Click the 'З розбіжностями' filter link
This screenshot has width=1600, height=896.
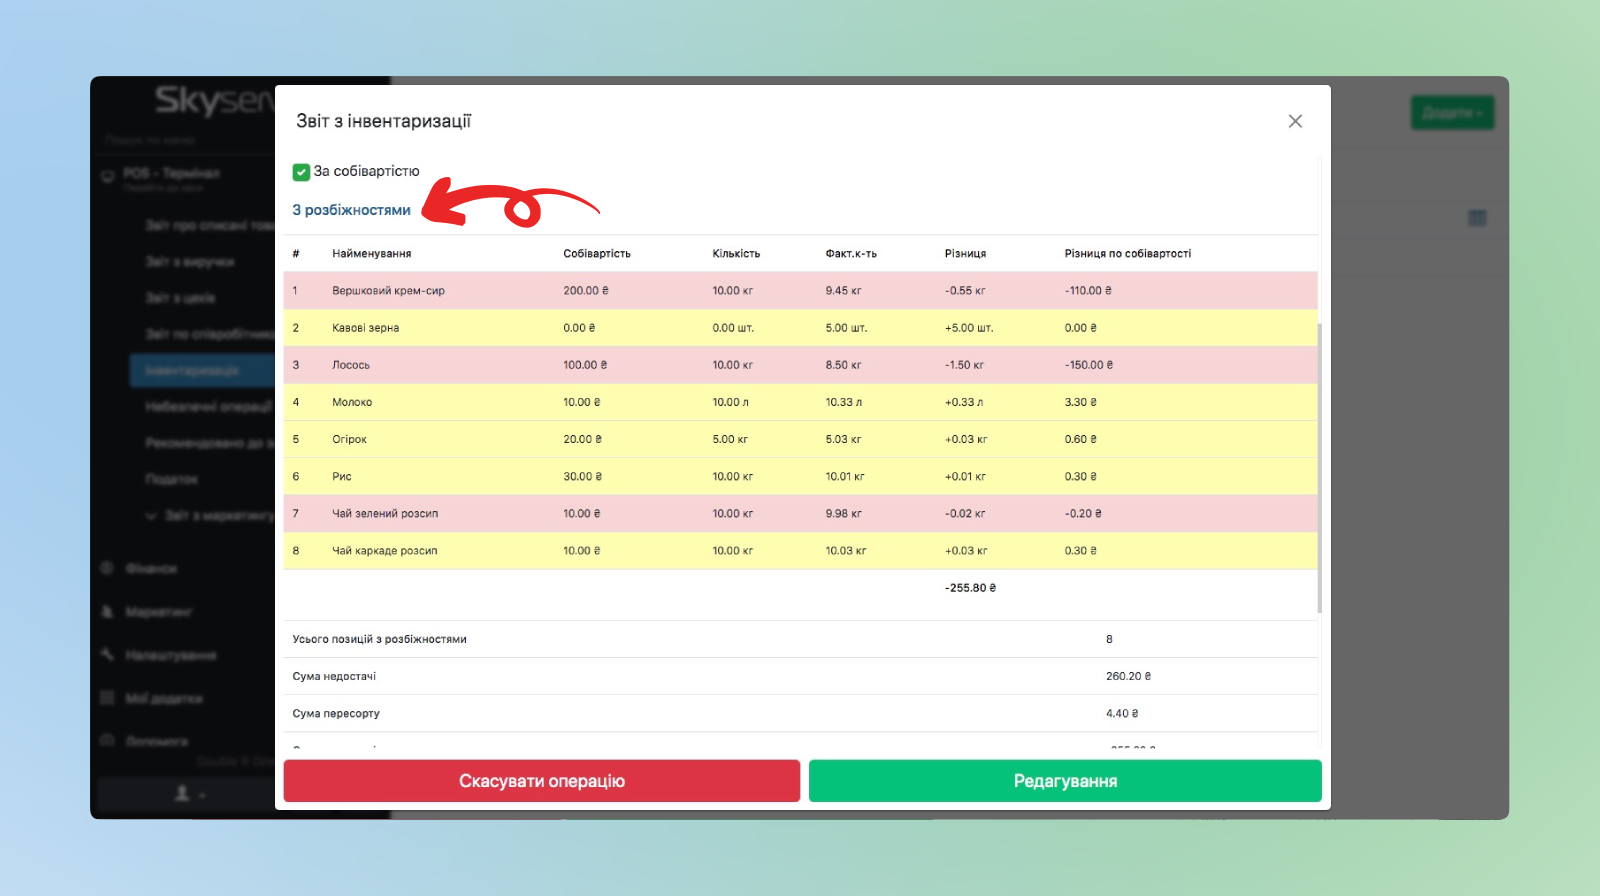[351, 210]
